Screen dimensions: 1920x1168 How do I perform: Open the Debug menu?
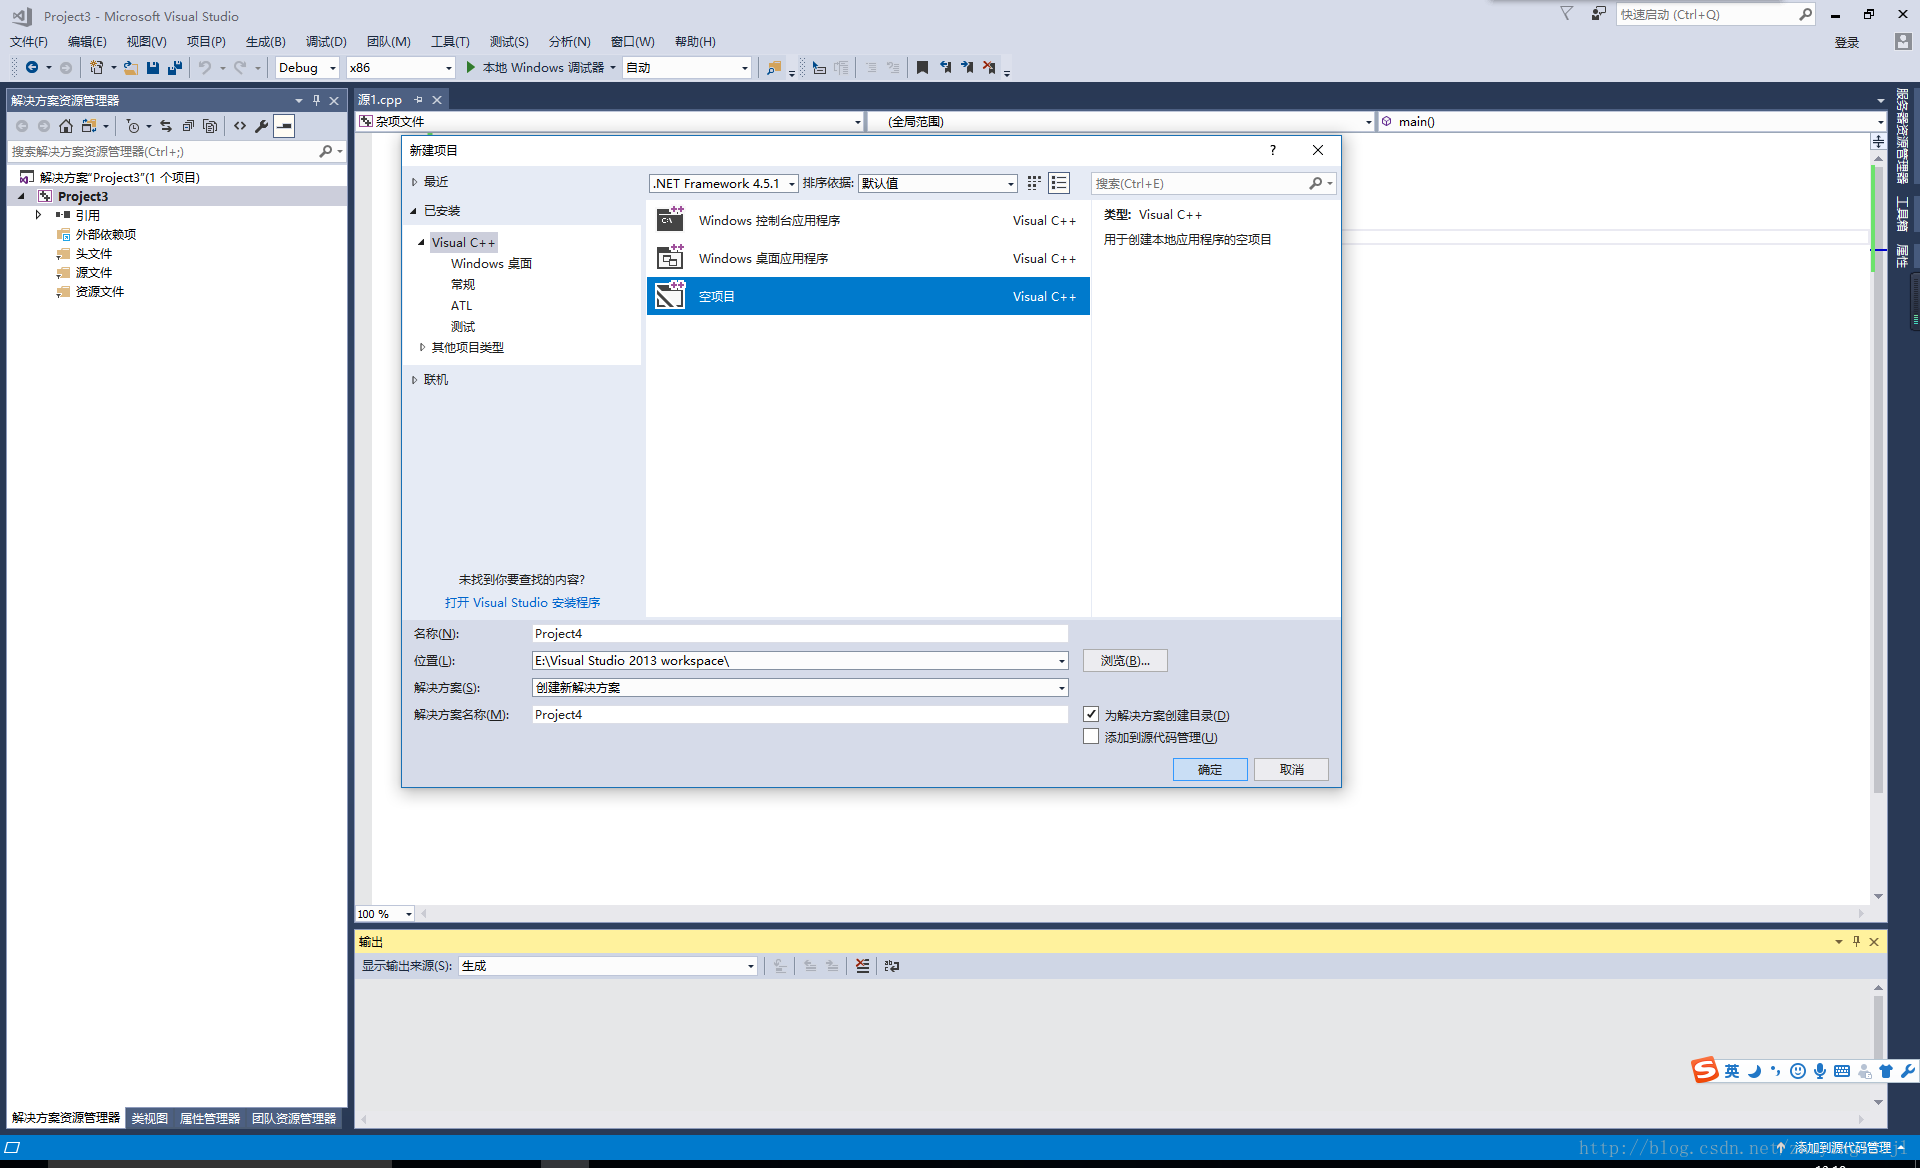click(326, 41)
